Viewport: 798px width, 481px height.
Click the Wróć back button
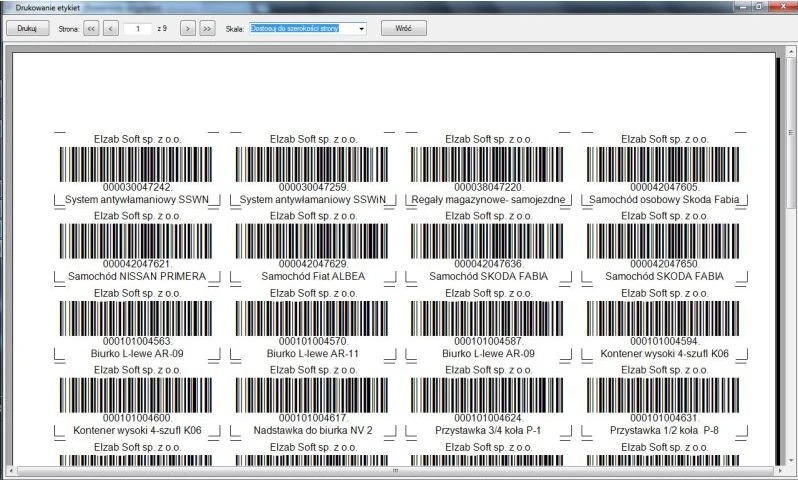click(x=404, y=29)
